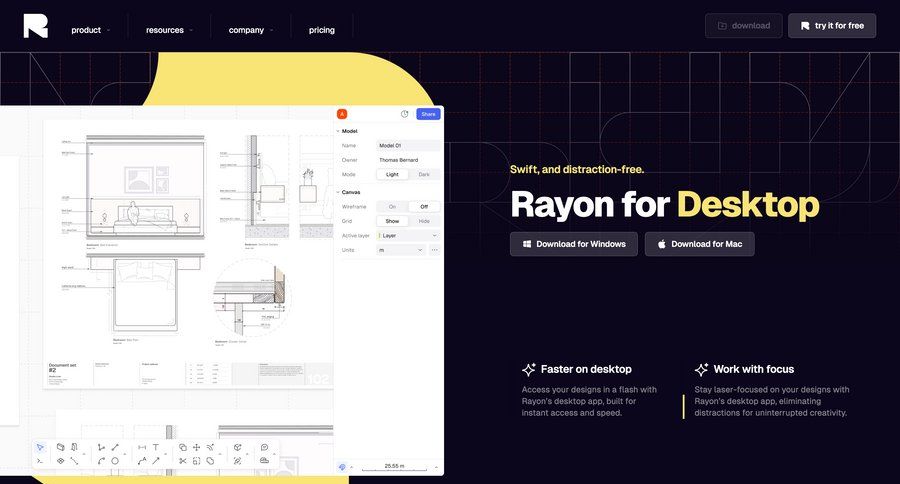This screenshot has height=484, width=900.
Task: Select the arc drawing tool
Action: pos(101,461)
